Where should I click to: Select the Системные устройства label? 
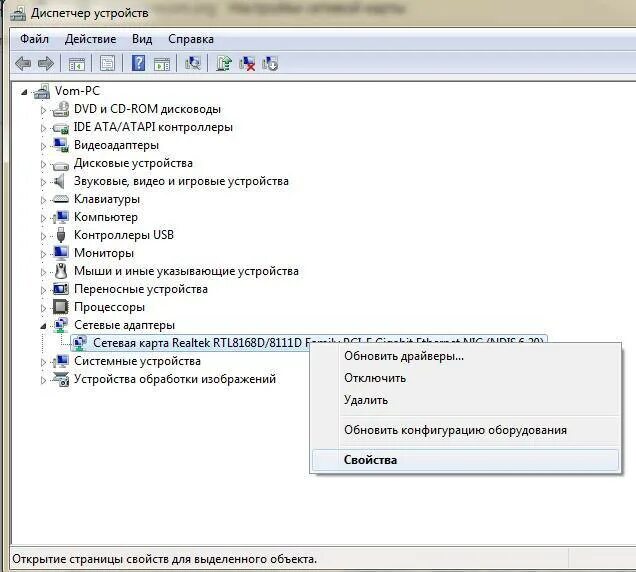(137, 361)
